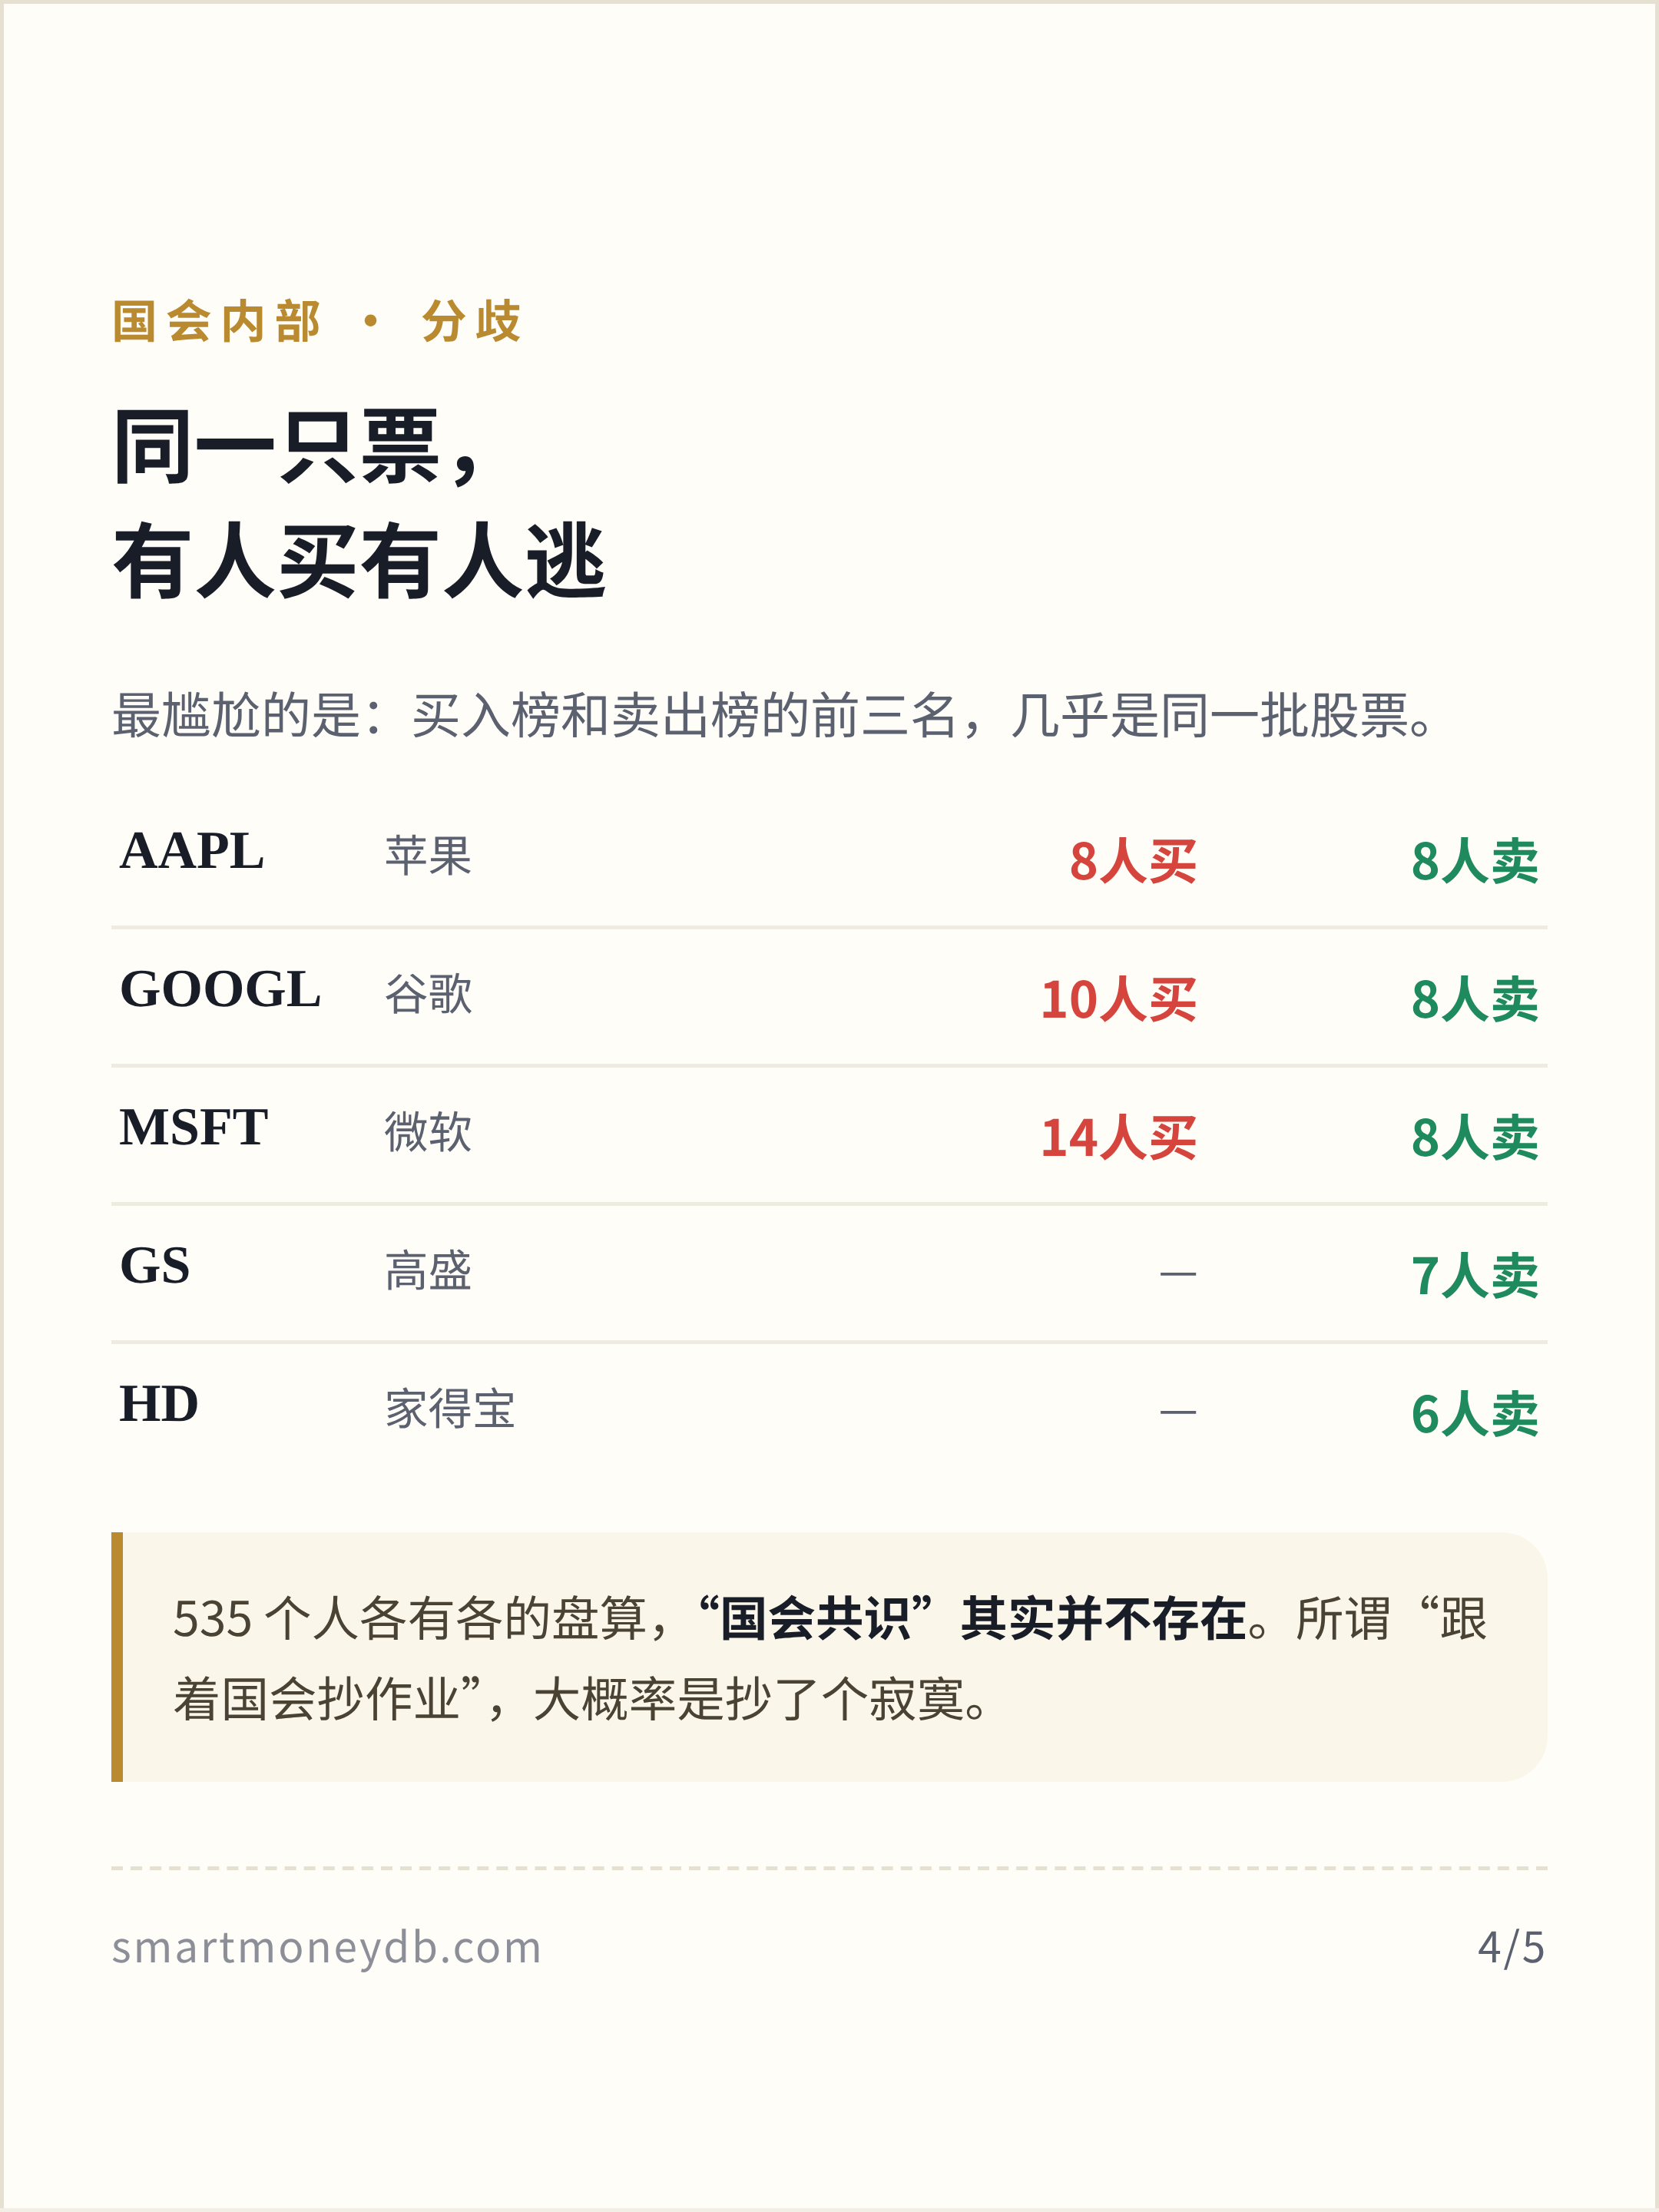Screen dimensions: 1659x2212
Task: Click the MSFT ticker symbol
Action: [193, 1127]
